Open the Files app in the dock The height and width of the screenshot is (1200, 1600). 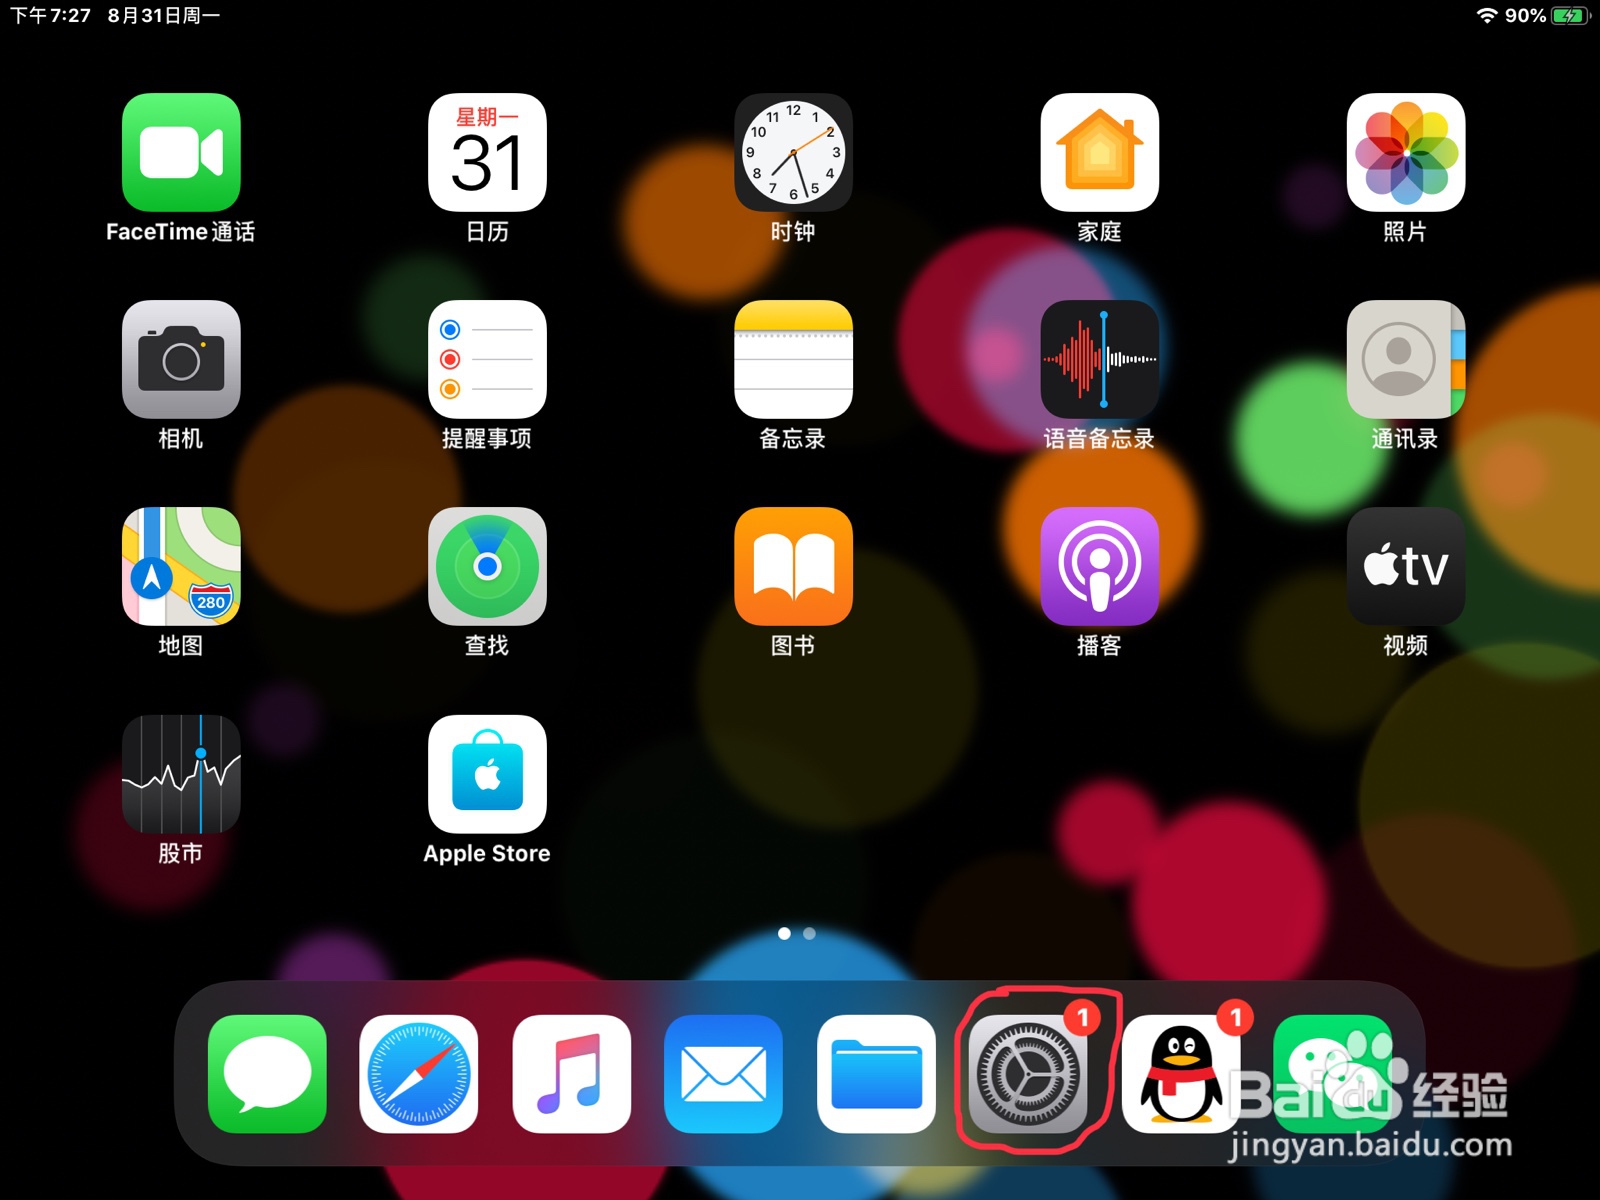click(876, 1074)
